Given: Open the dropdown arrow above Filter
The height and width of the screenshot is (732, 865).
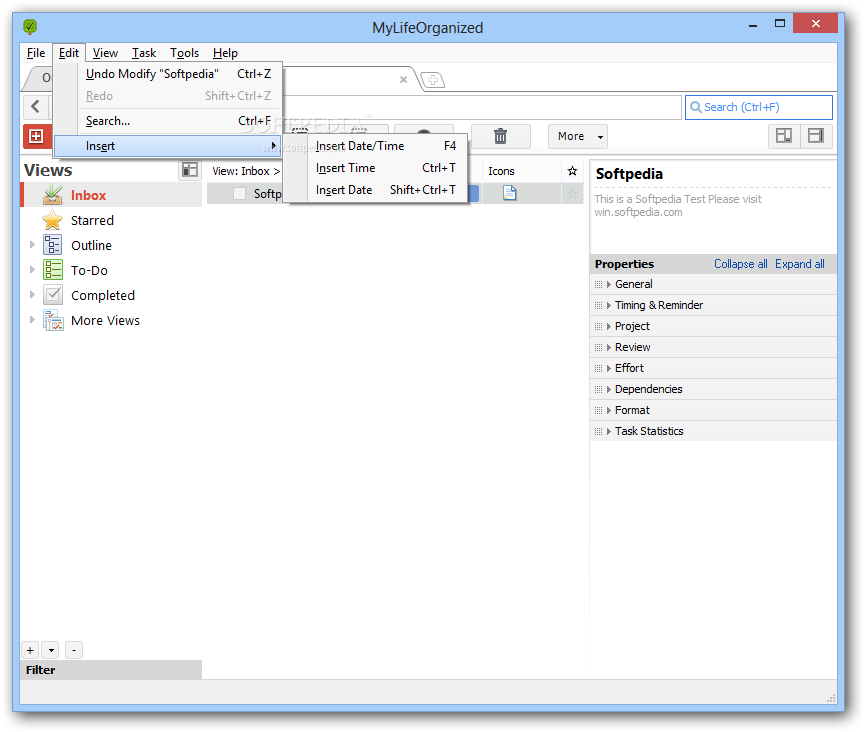Looking at the screenshot, I should tap(51, 650).
